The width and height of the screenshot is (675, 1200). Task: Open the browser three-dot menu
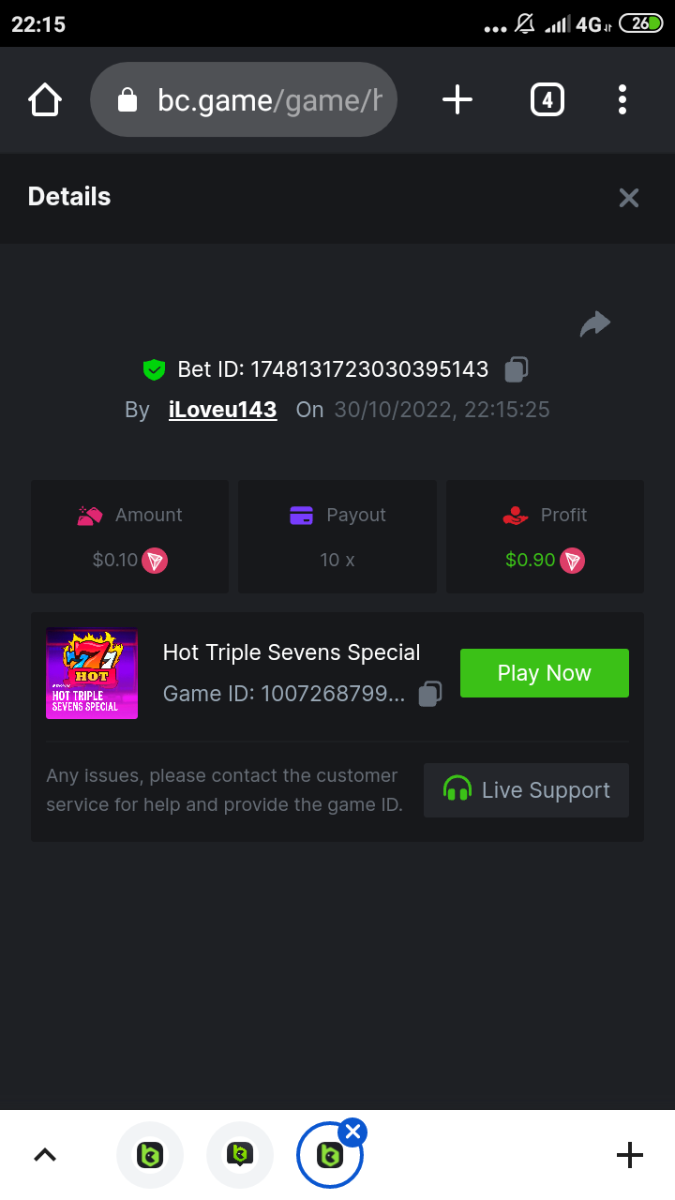coord(622,100)
